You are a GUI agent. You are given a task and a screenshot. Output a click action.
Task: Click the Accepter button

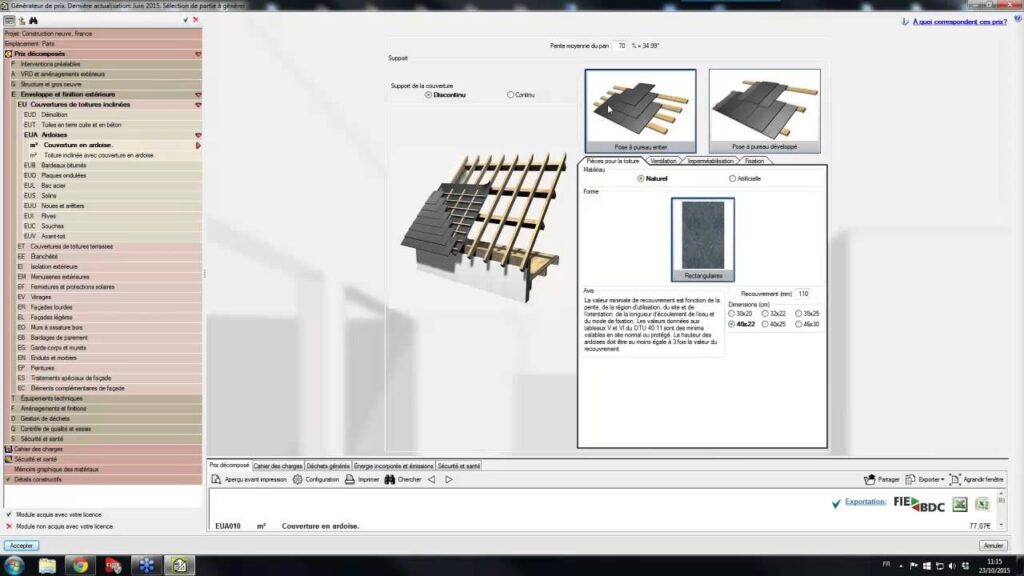21,545
